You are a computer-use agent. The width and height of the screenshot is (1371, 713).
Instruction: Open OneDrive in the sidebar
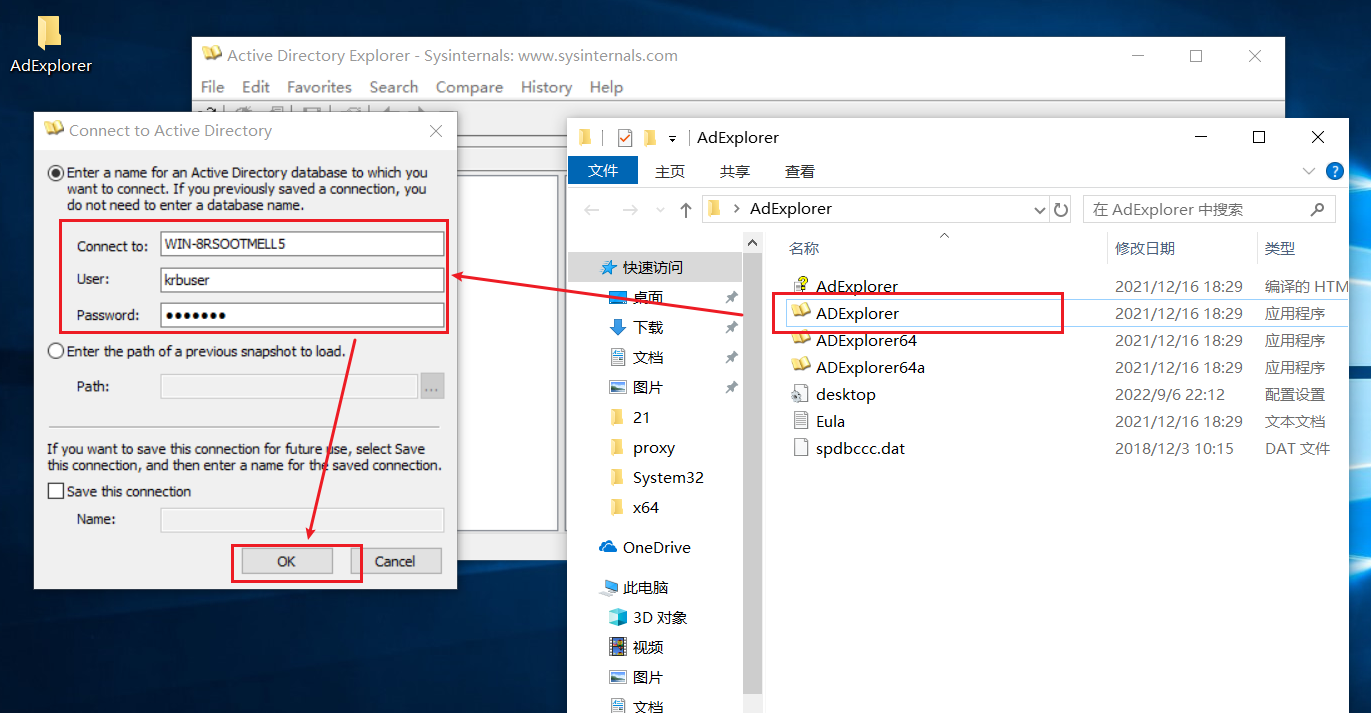(645, 547)
